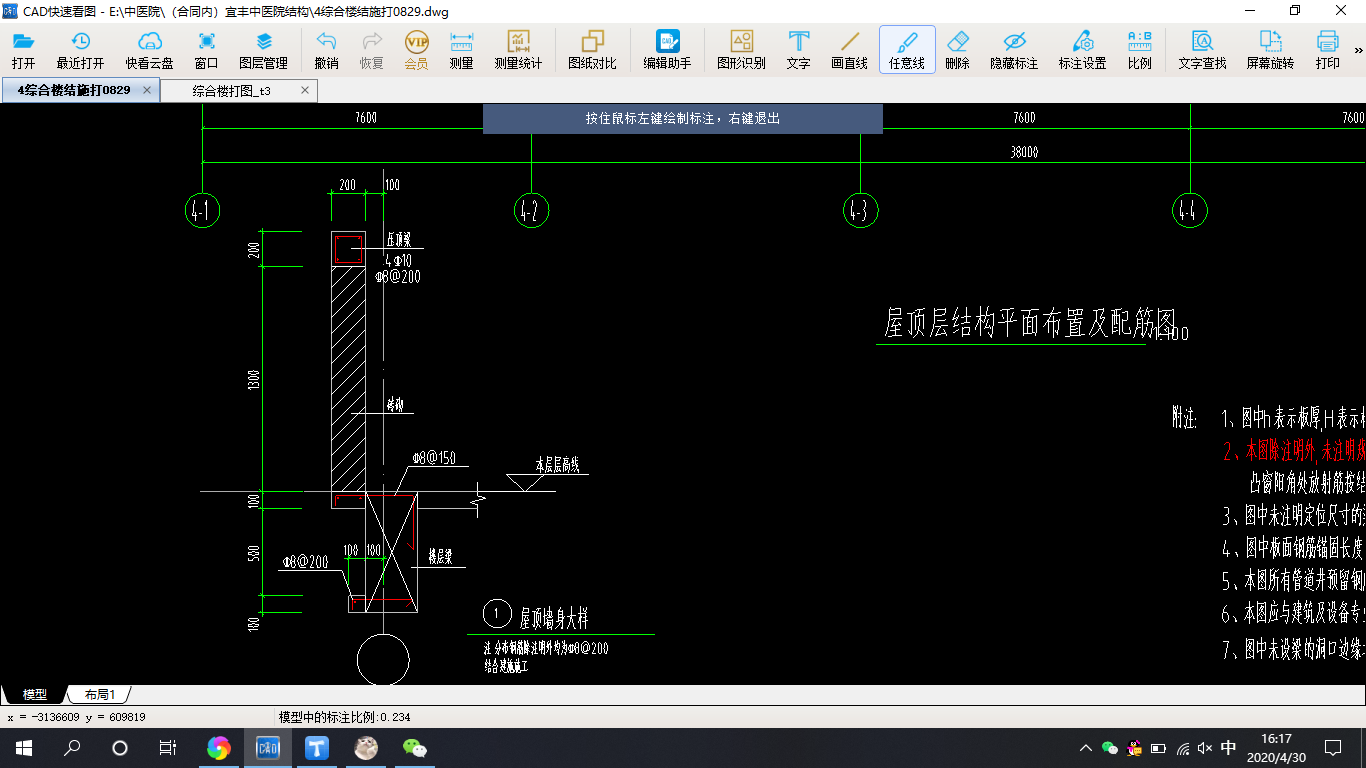
Task: Open the CAD快速看图 taskbar icon
Action: click(x=268, y=748)
